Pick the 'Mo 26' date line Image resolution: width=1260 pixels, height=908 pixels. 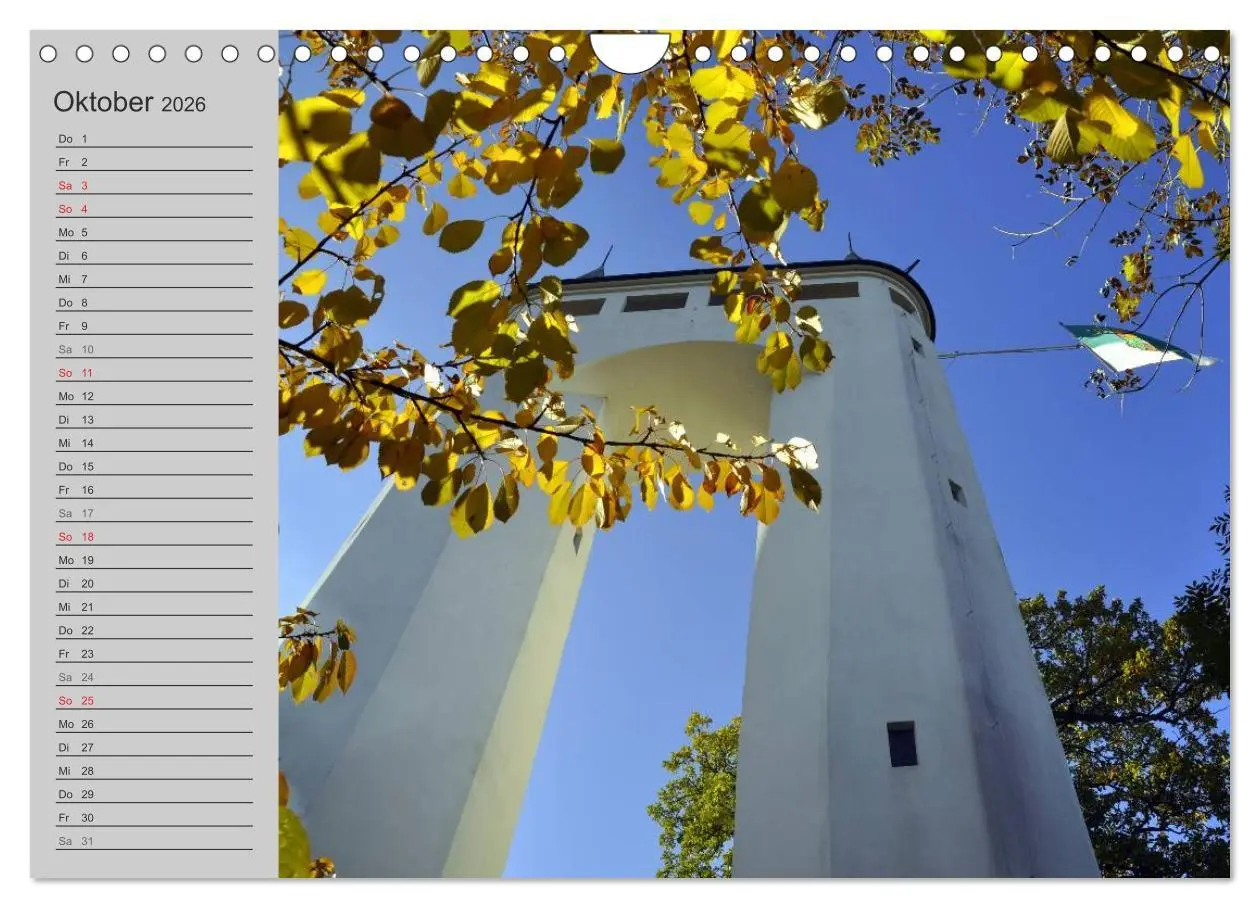point(154,723)
